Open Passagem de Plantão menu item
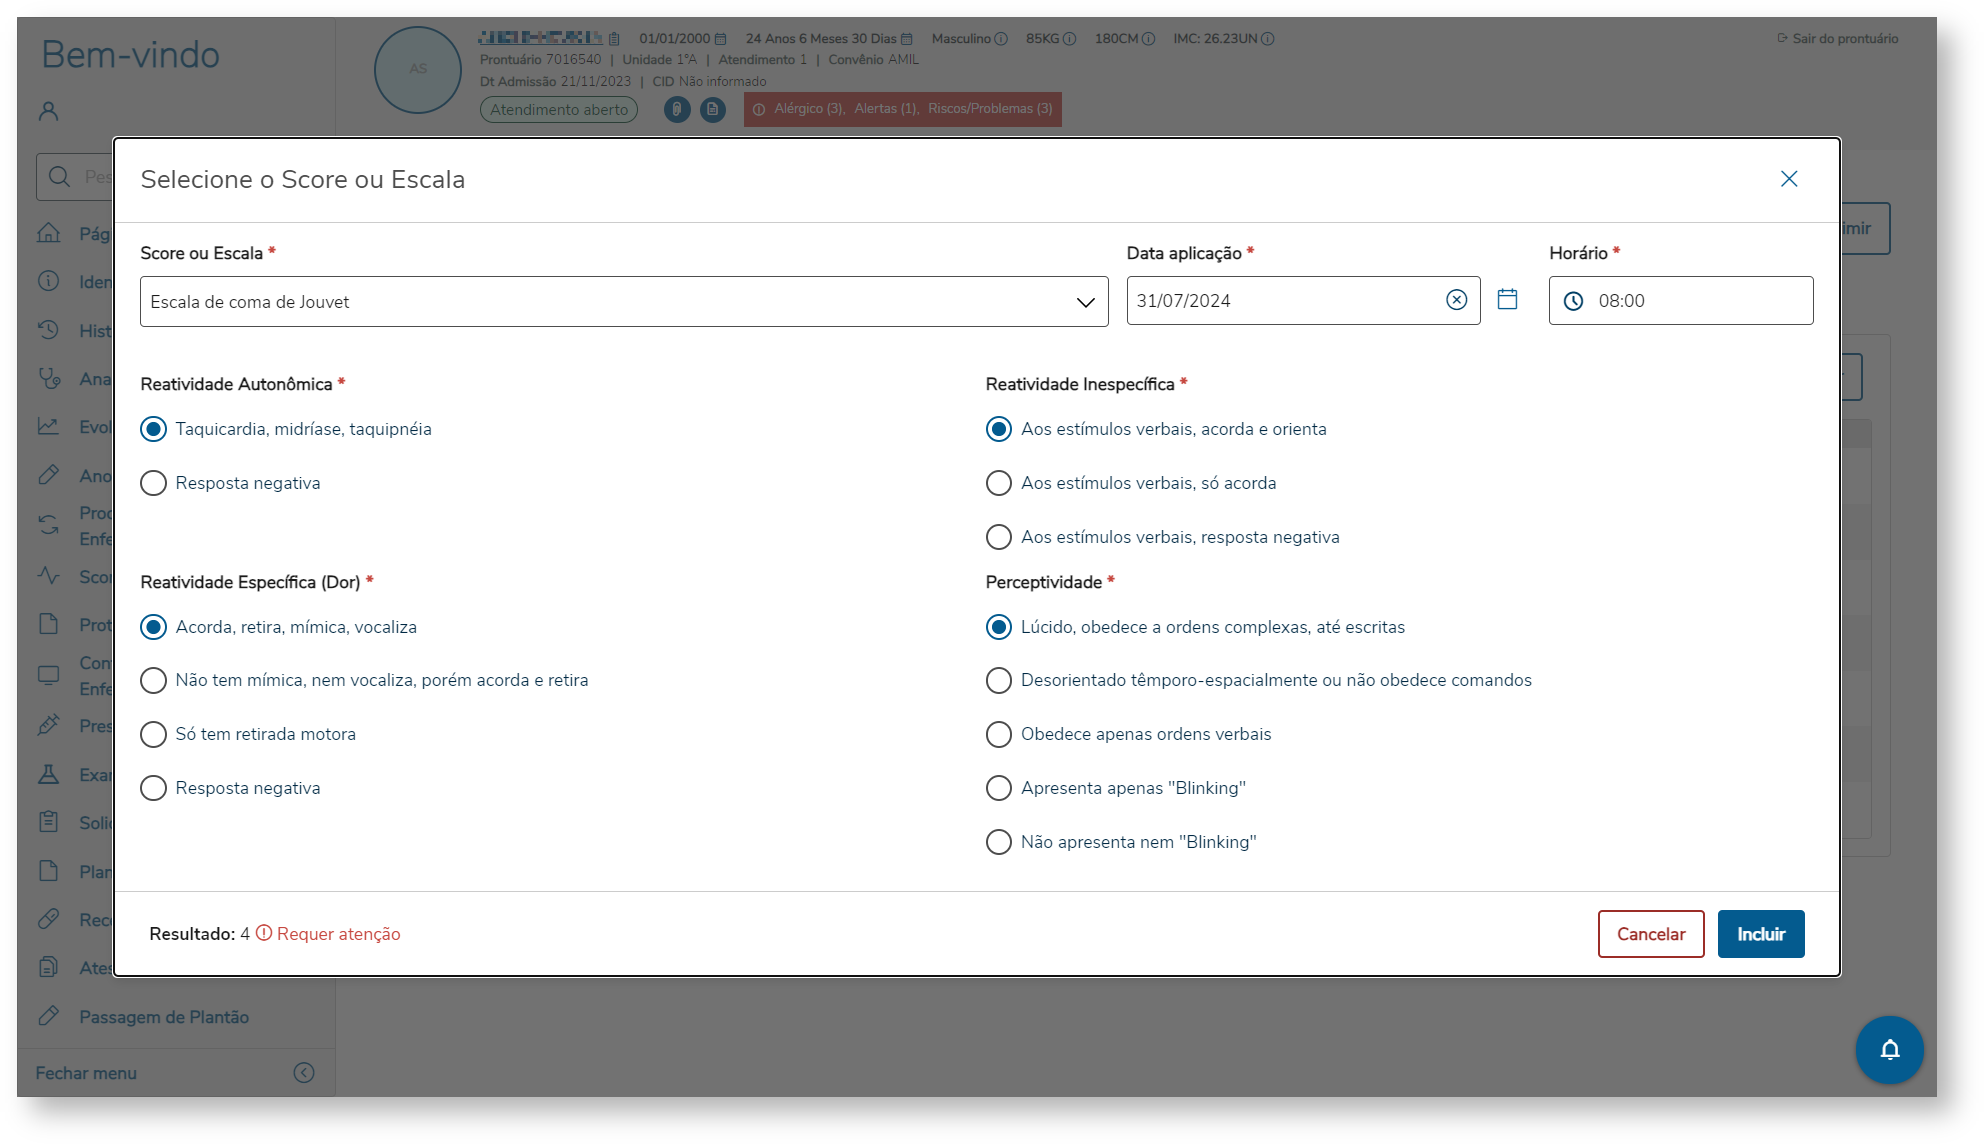1985x1145 pixels. coord(164,1017)
